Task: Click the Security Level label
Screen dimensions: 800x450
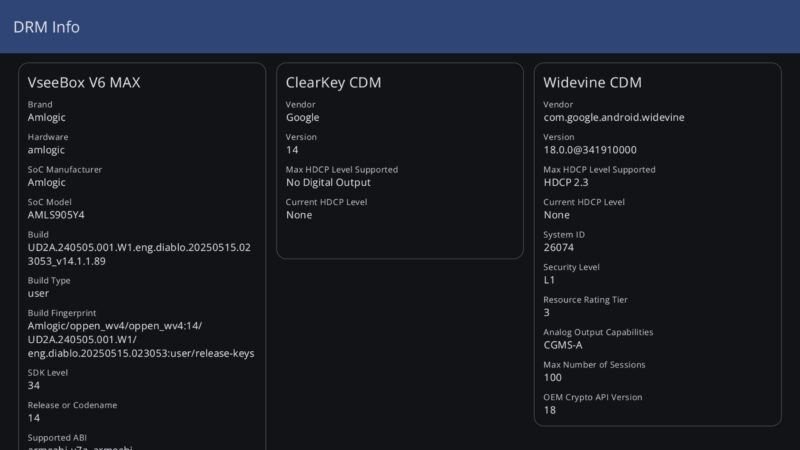Action: (571, 267)
